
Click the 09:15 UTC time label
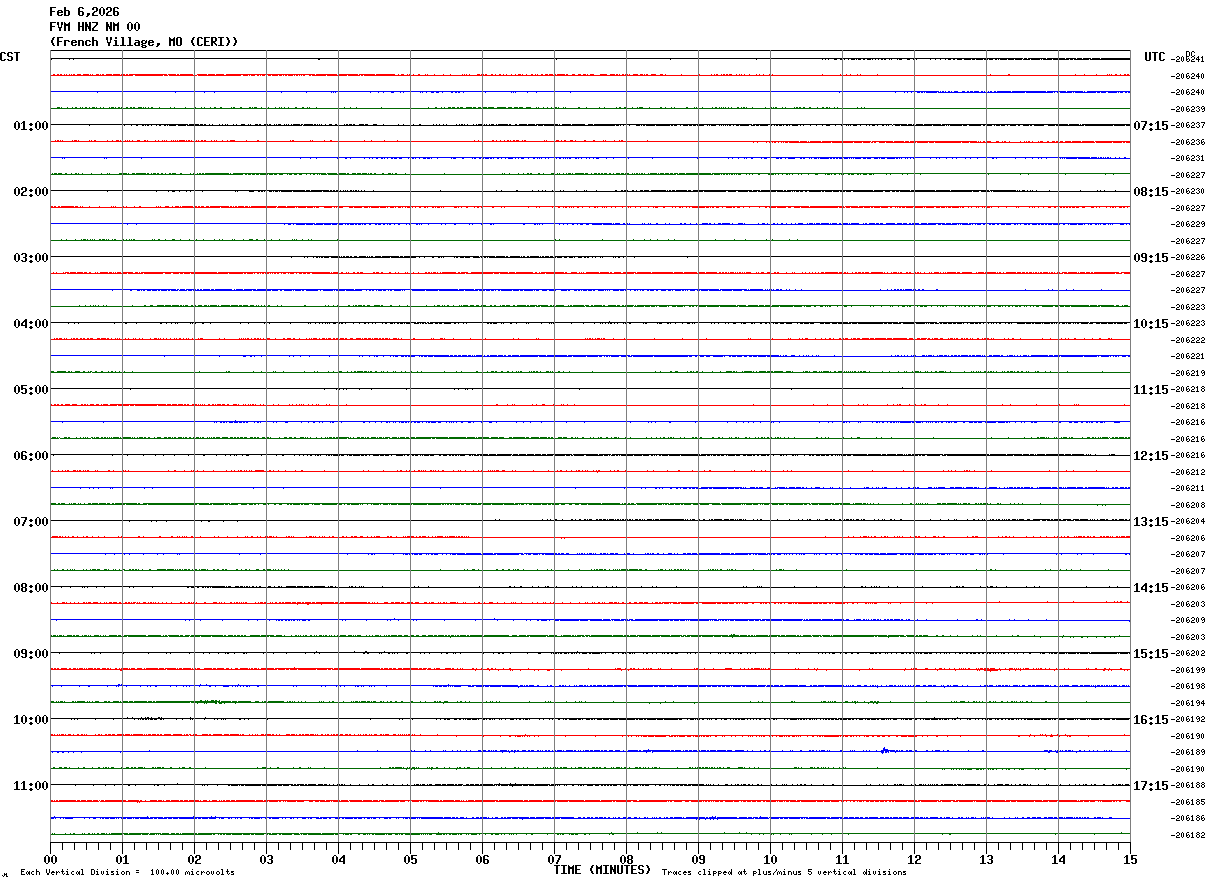1150,257
